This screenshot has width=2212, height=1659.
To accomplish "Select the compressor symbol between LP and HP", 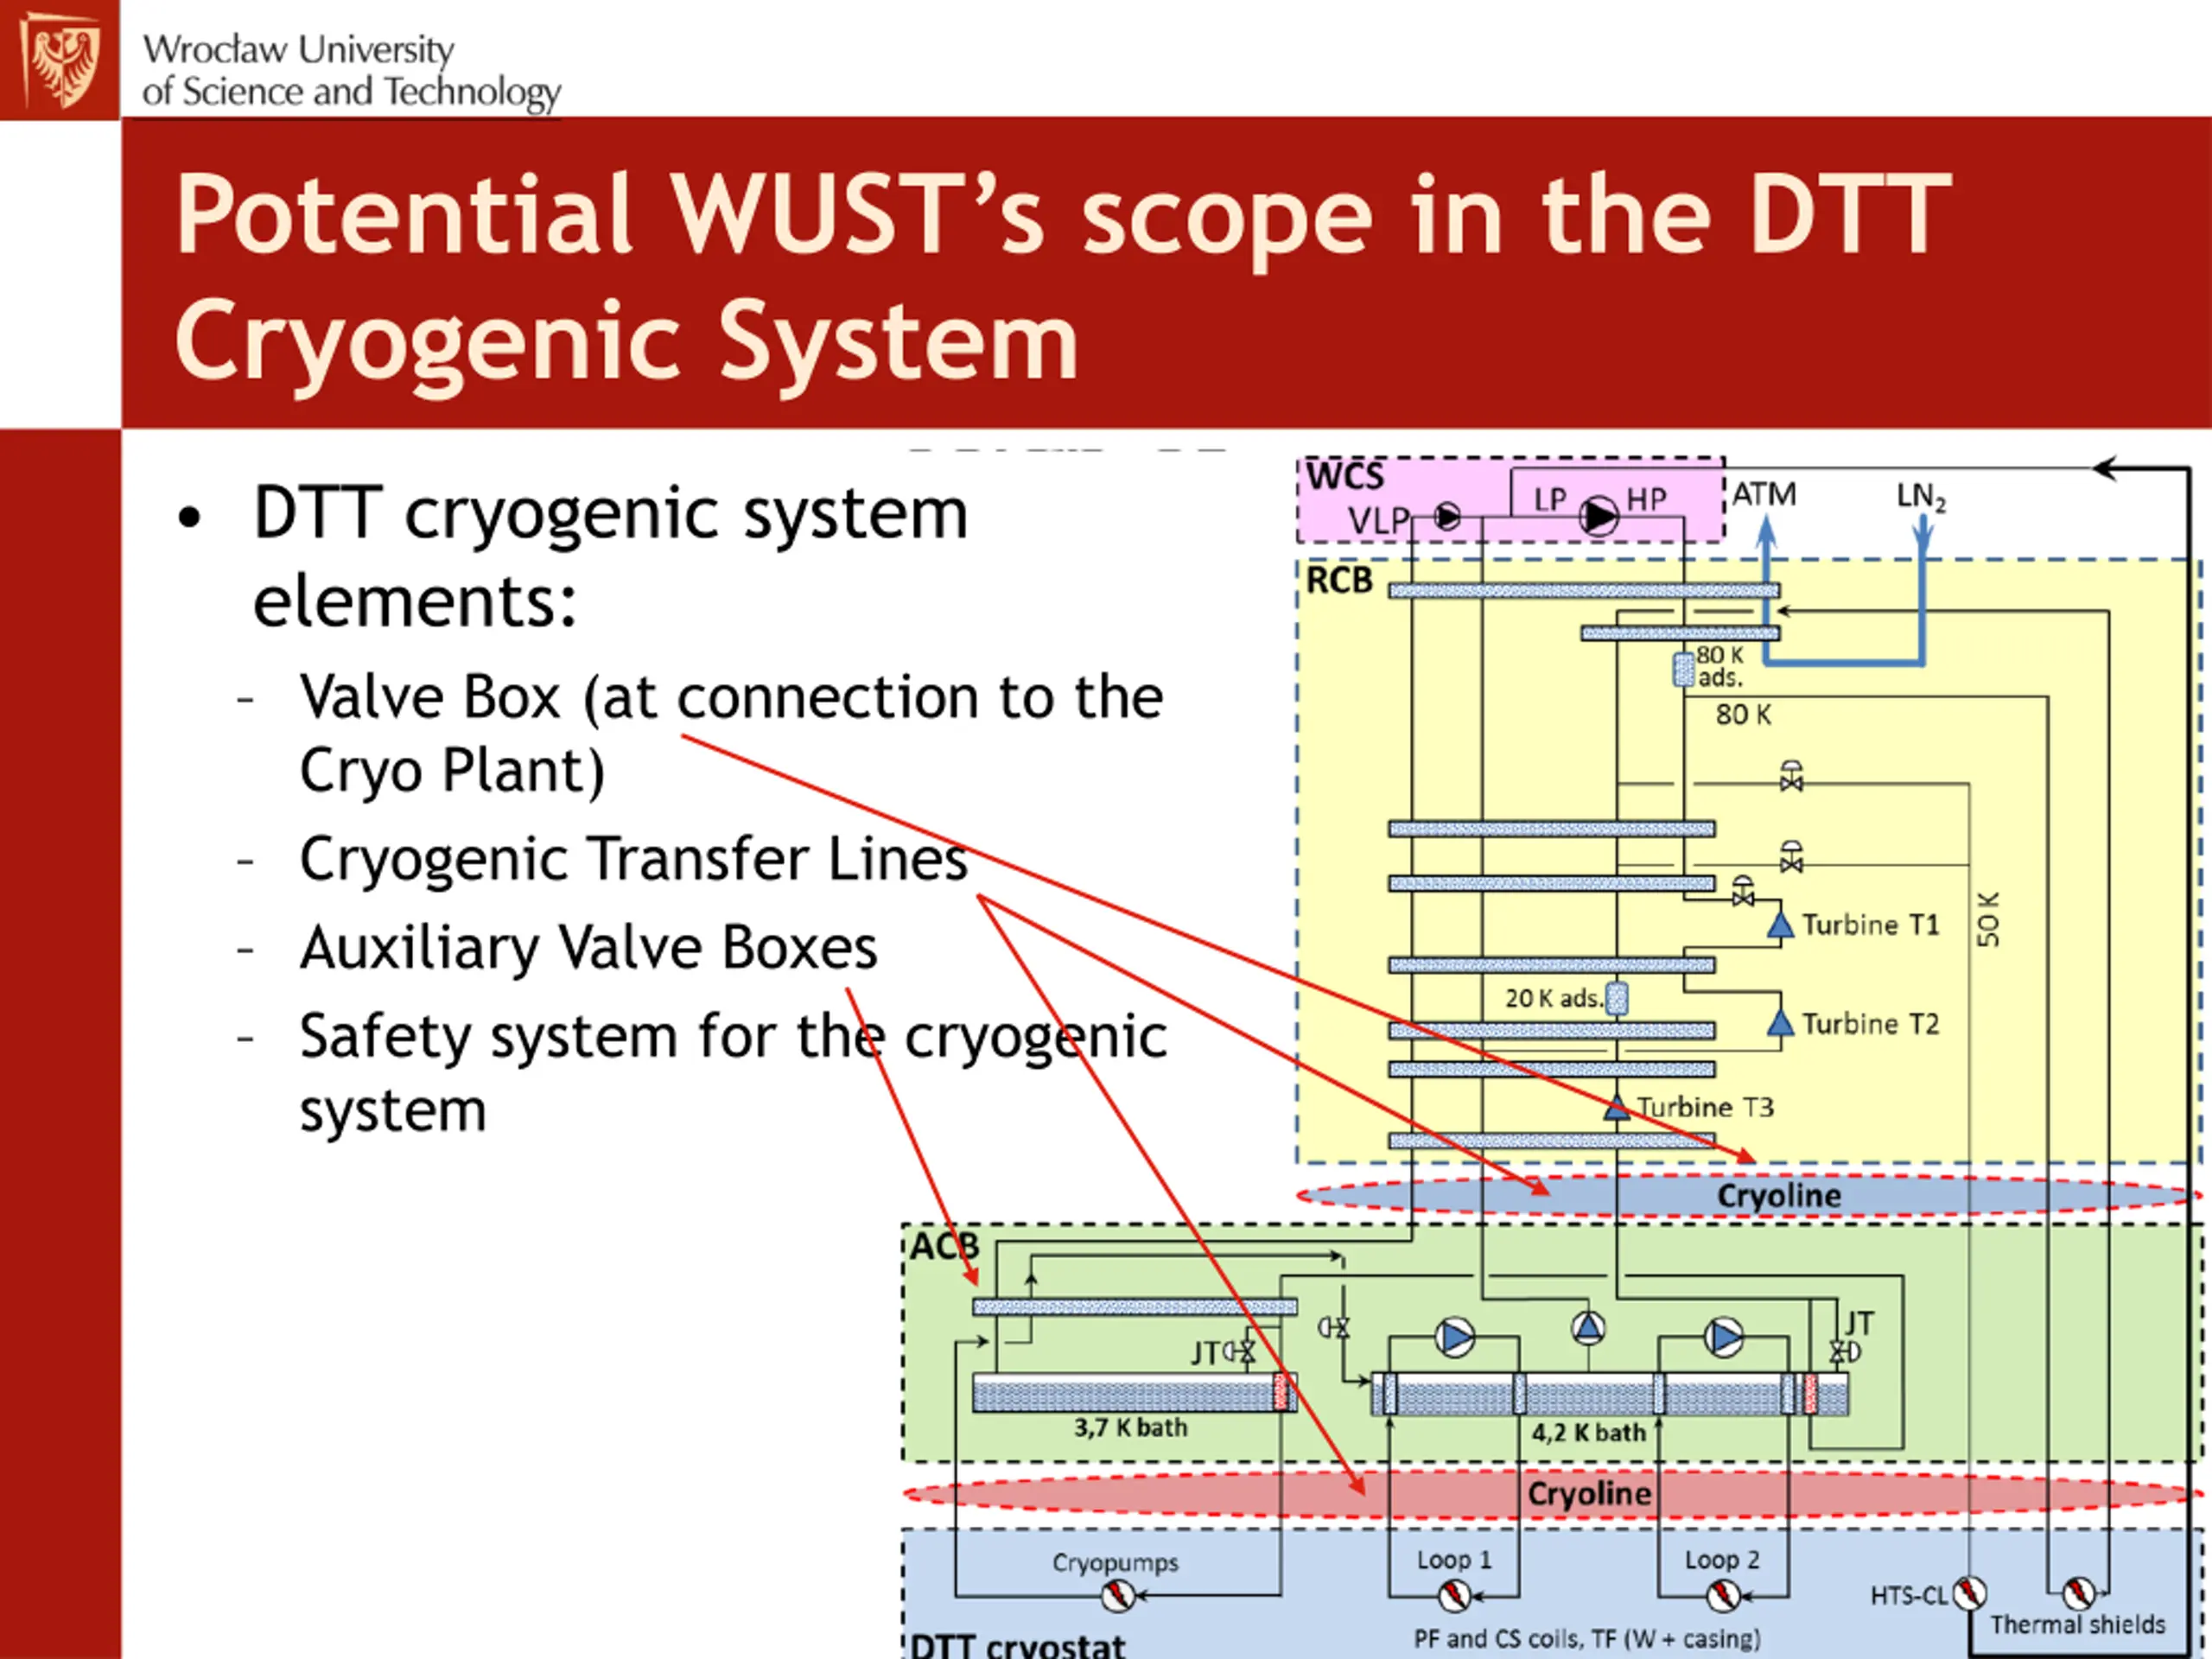I will [1599, 516].
